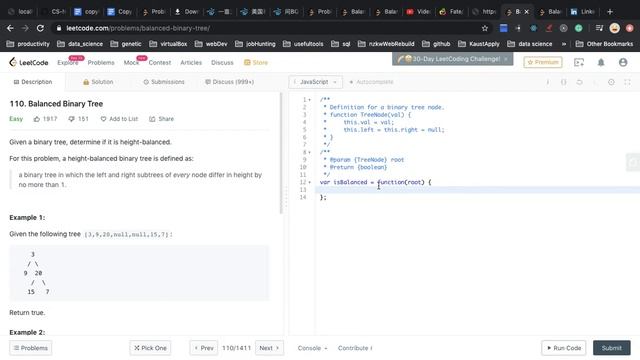This screenshot has width=640, height=360.
Task: Run the code
Action: tap(564, 348)
